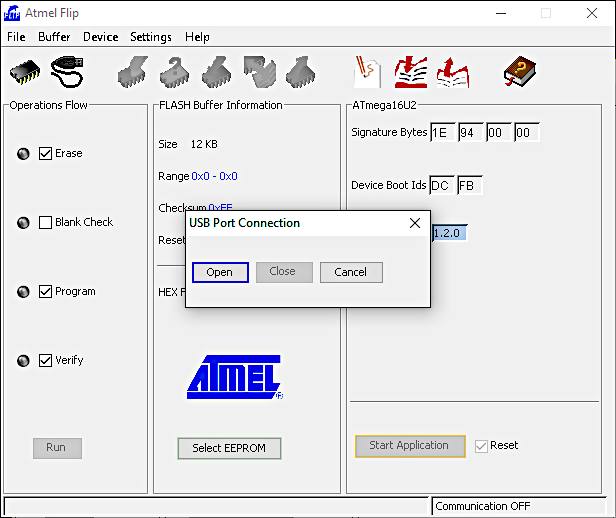
Task: Click Open in the USB Port Connection dialog
Action: coord(220,272)
